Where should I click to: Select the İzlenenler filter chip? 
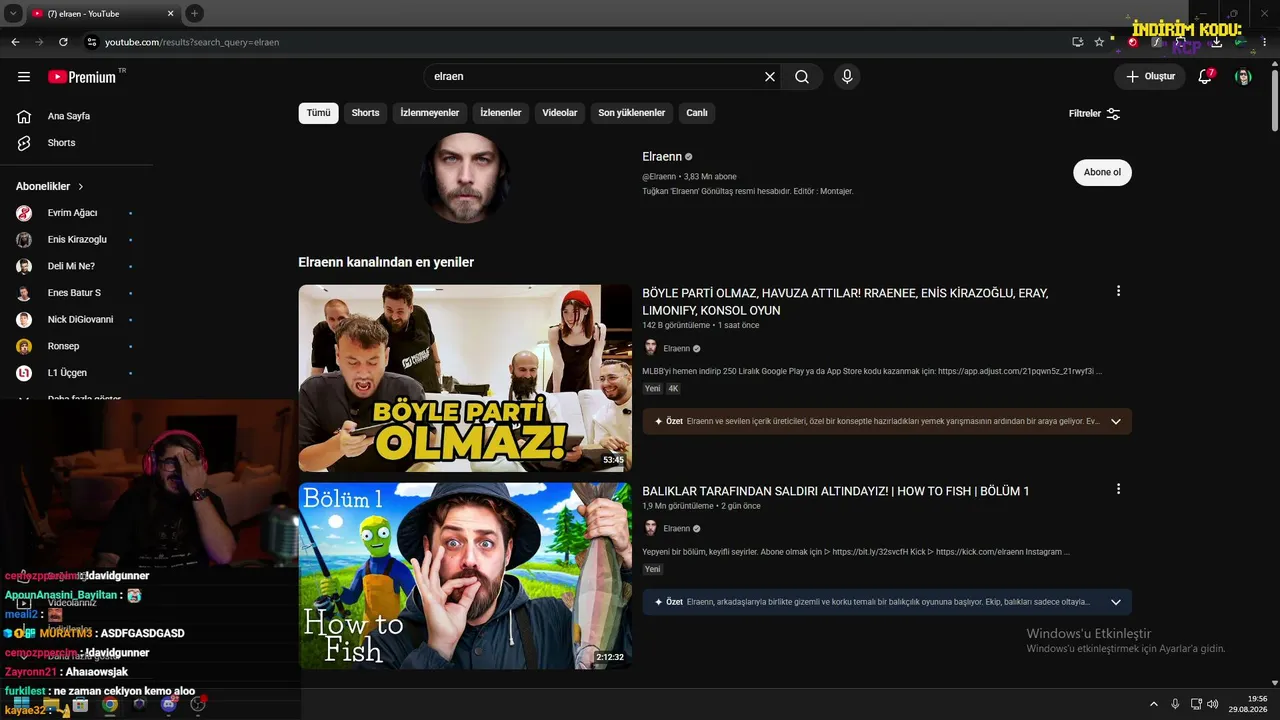pyautogui.click(x=501, y=113)
